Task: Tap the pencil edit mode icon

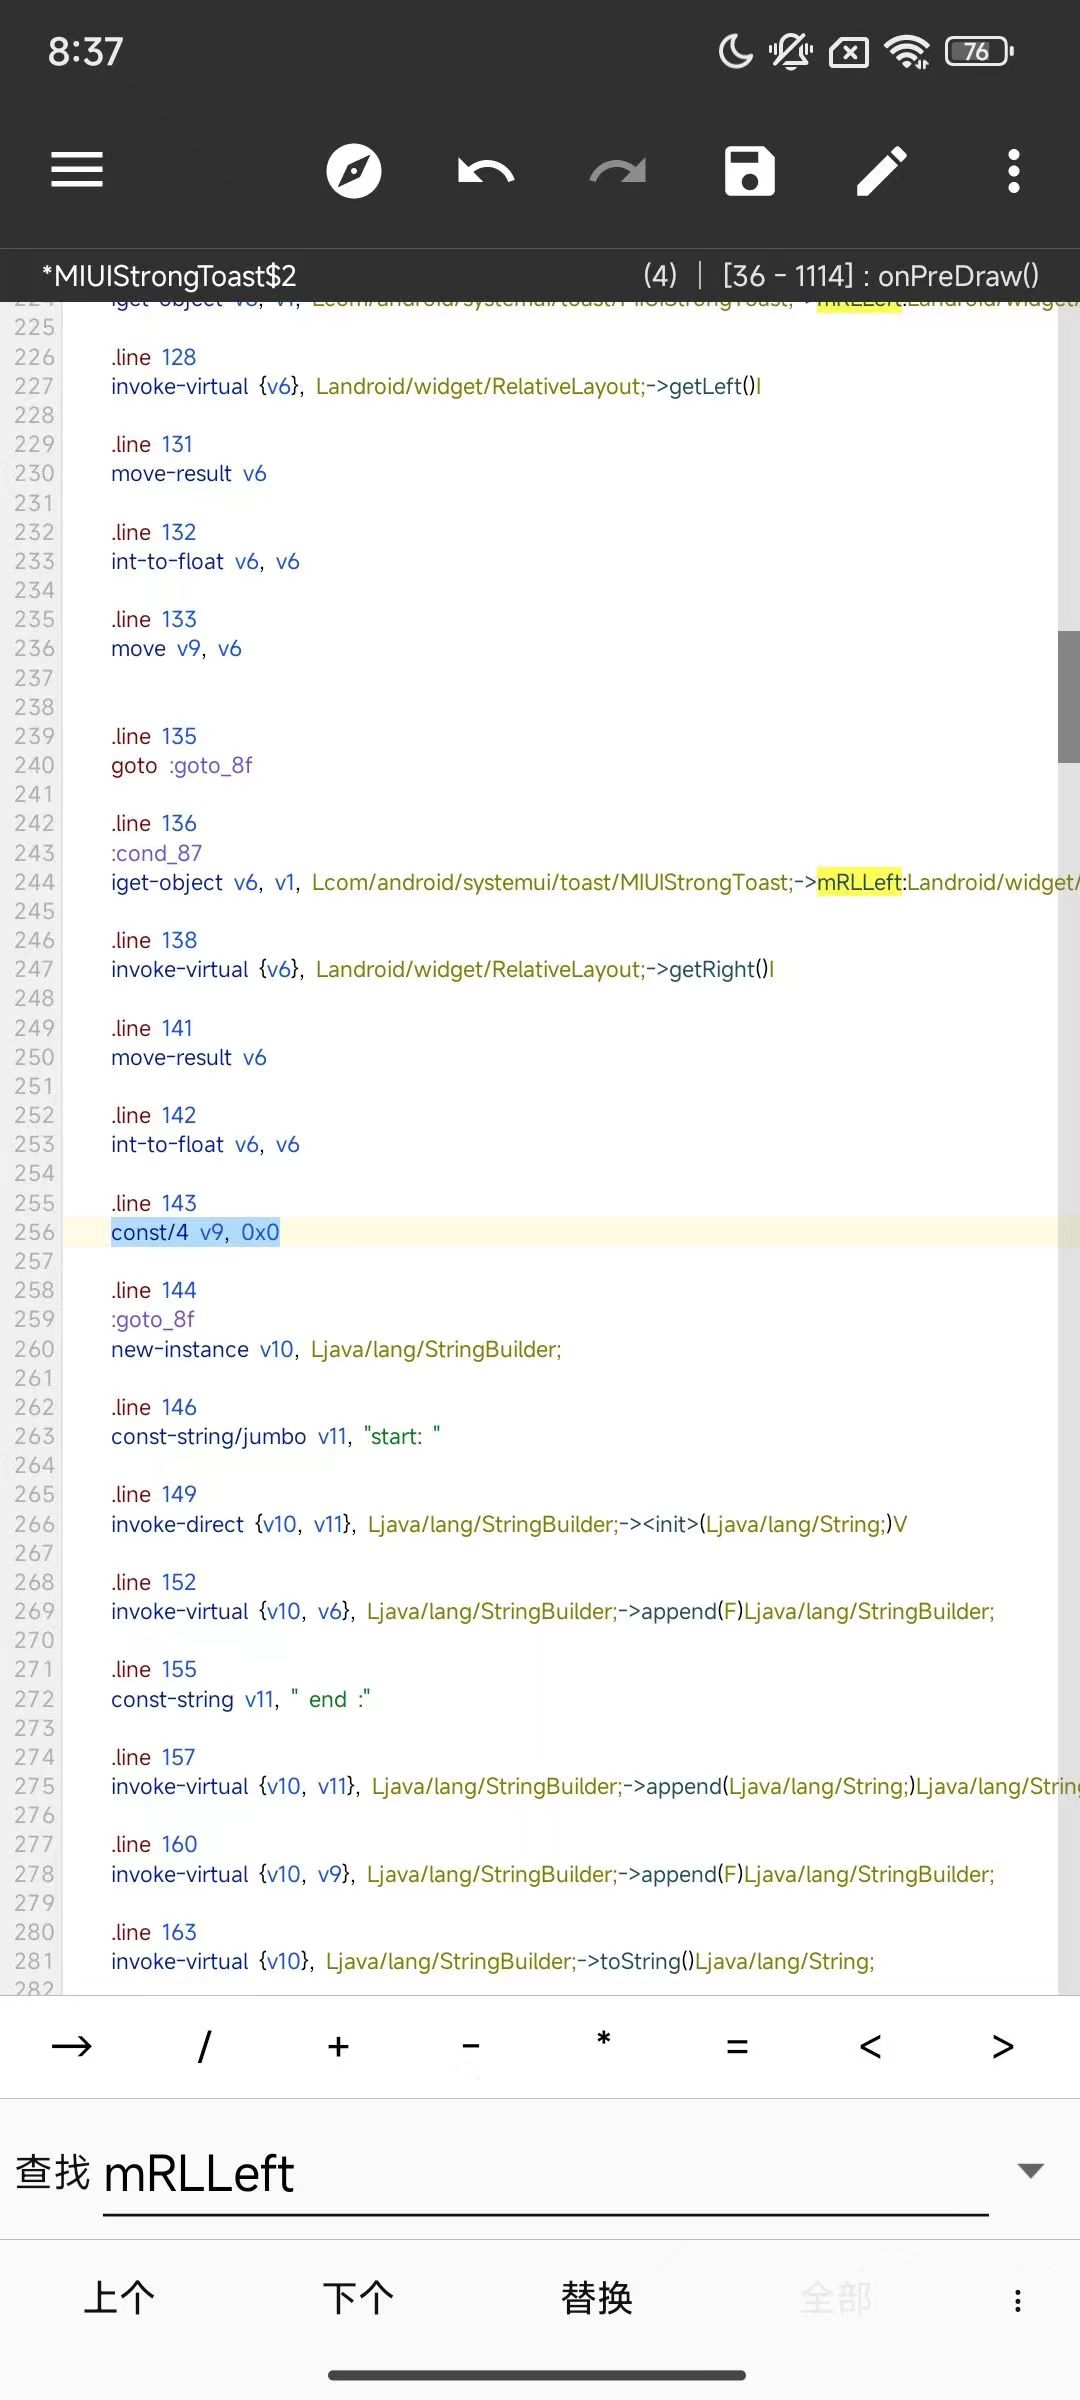Action: [x=881, y=171]
